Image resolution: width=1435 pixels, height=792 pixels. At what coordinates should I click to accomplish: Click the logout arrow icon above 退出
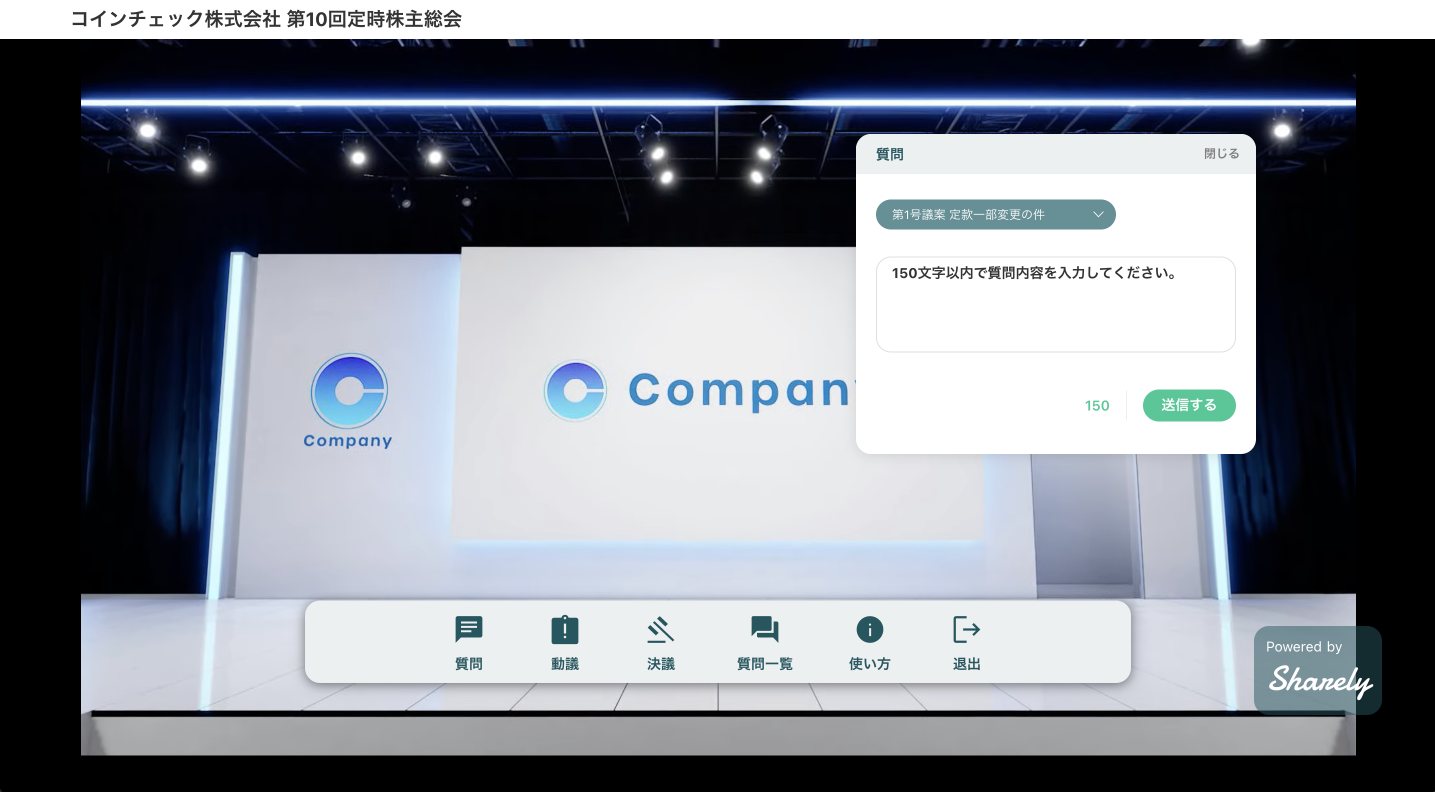pyautogui.click(x=965, y=628)
